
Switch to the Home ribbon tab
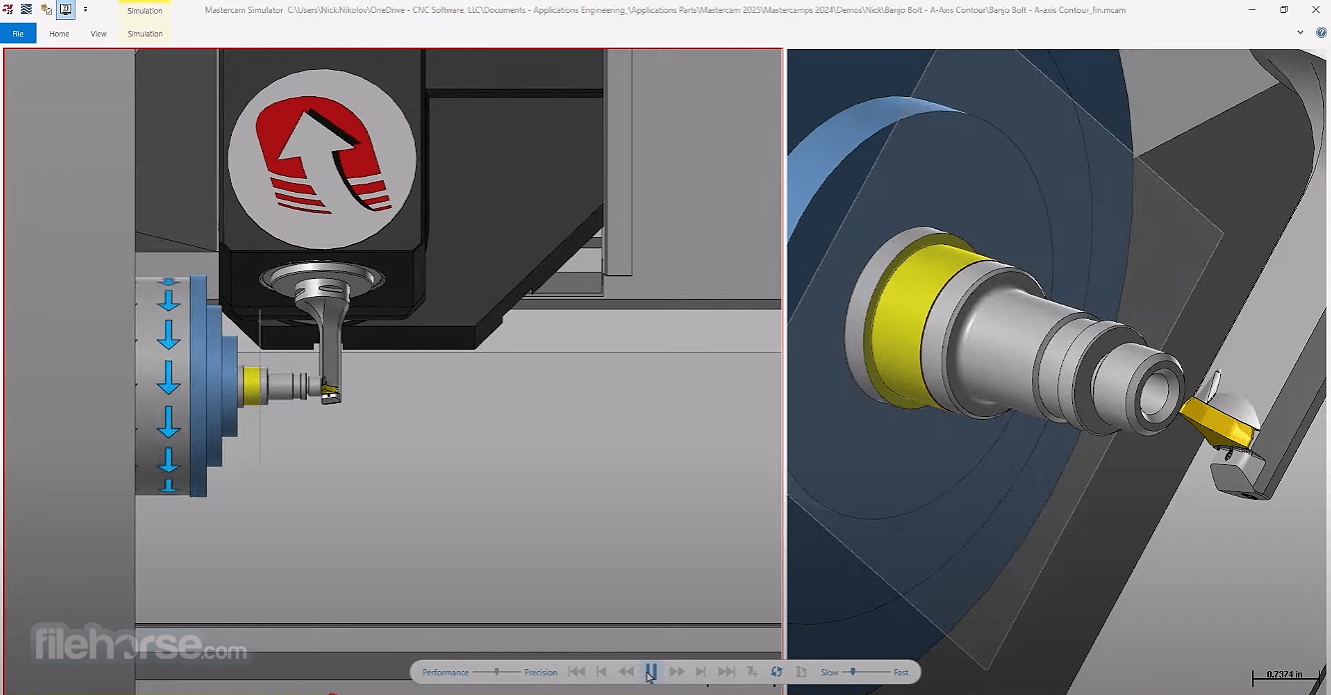point(59,34)
